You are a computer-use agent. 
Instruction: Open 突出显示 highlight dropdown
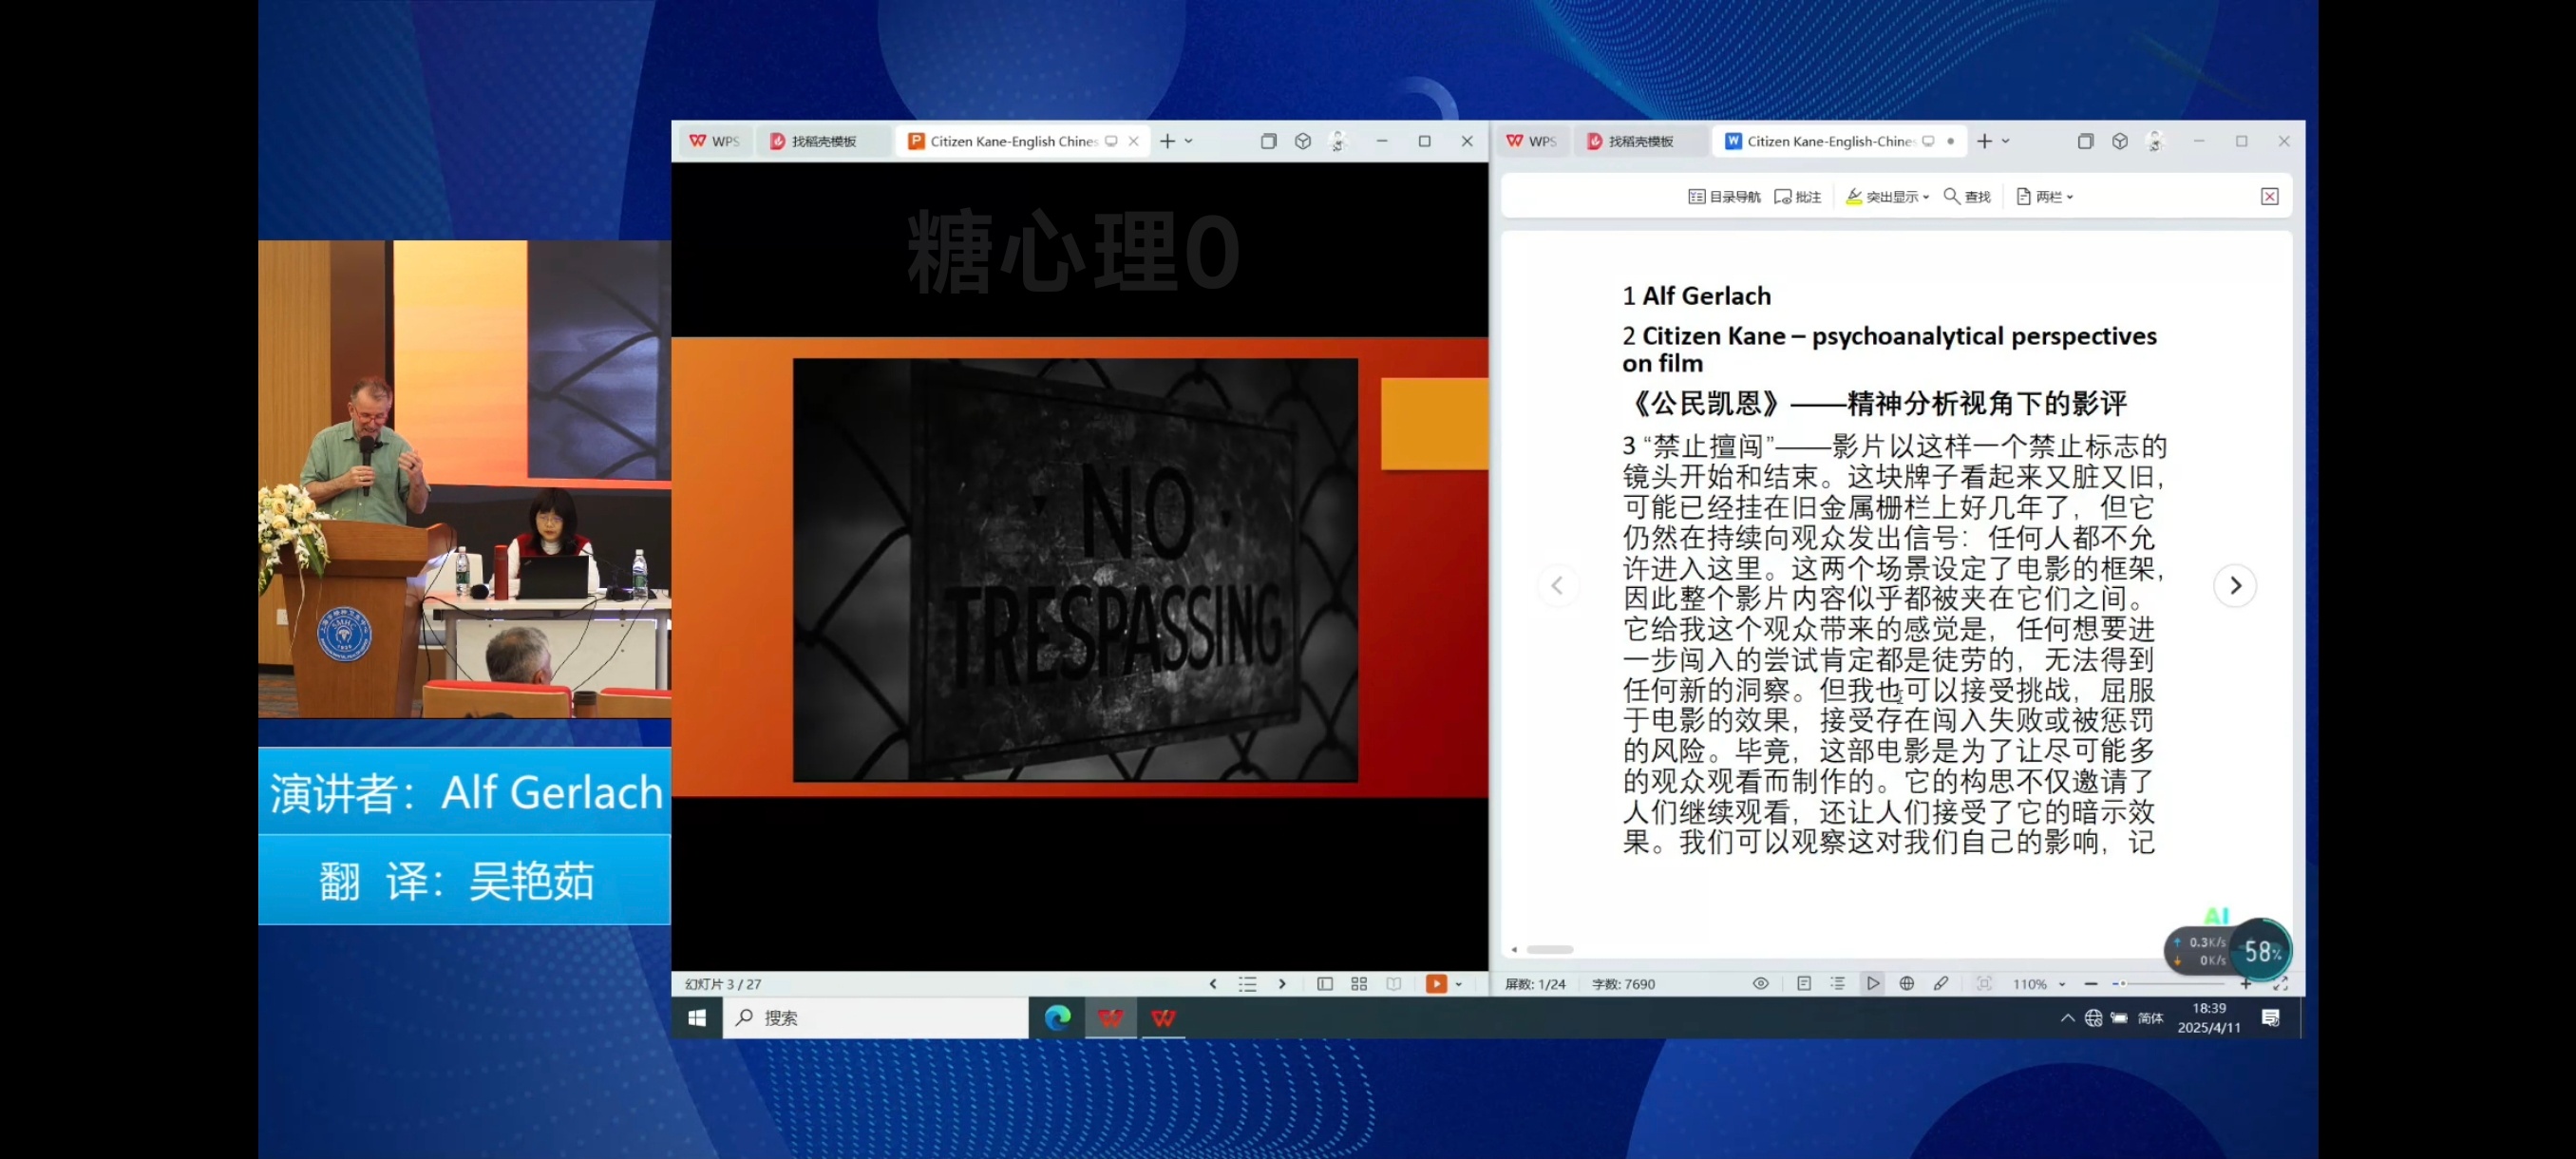[x=1887, y=197]
